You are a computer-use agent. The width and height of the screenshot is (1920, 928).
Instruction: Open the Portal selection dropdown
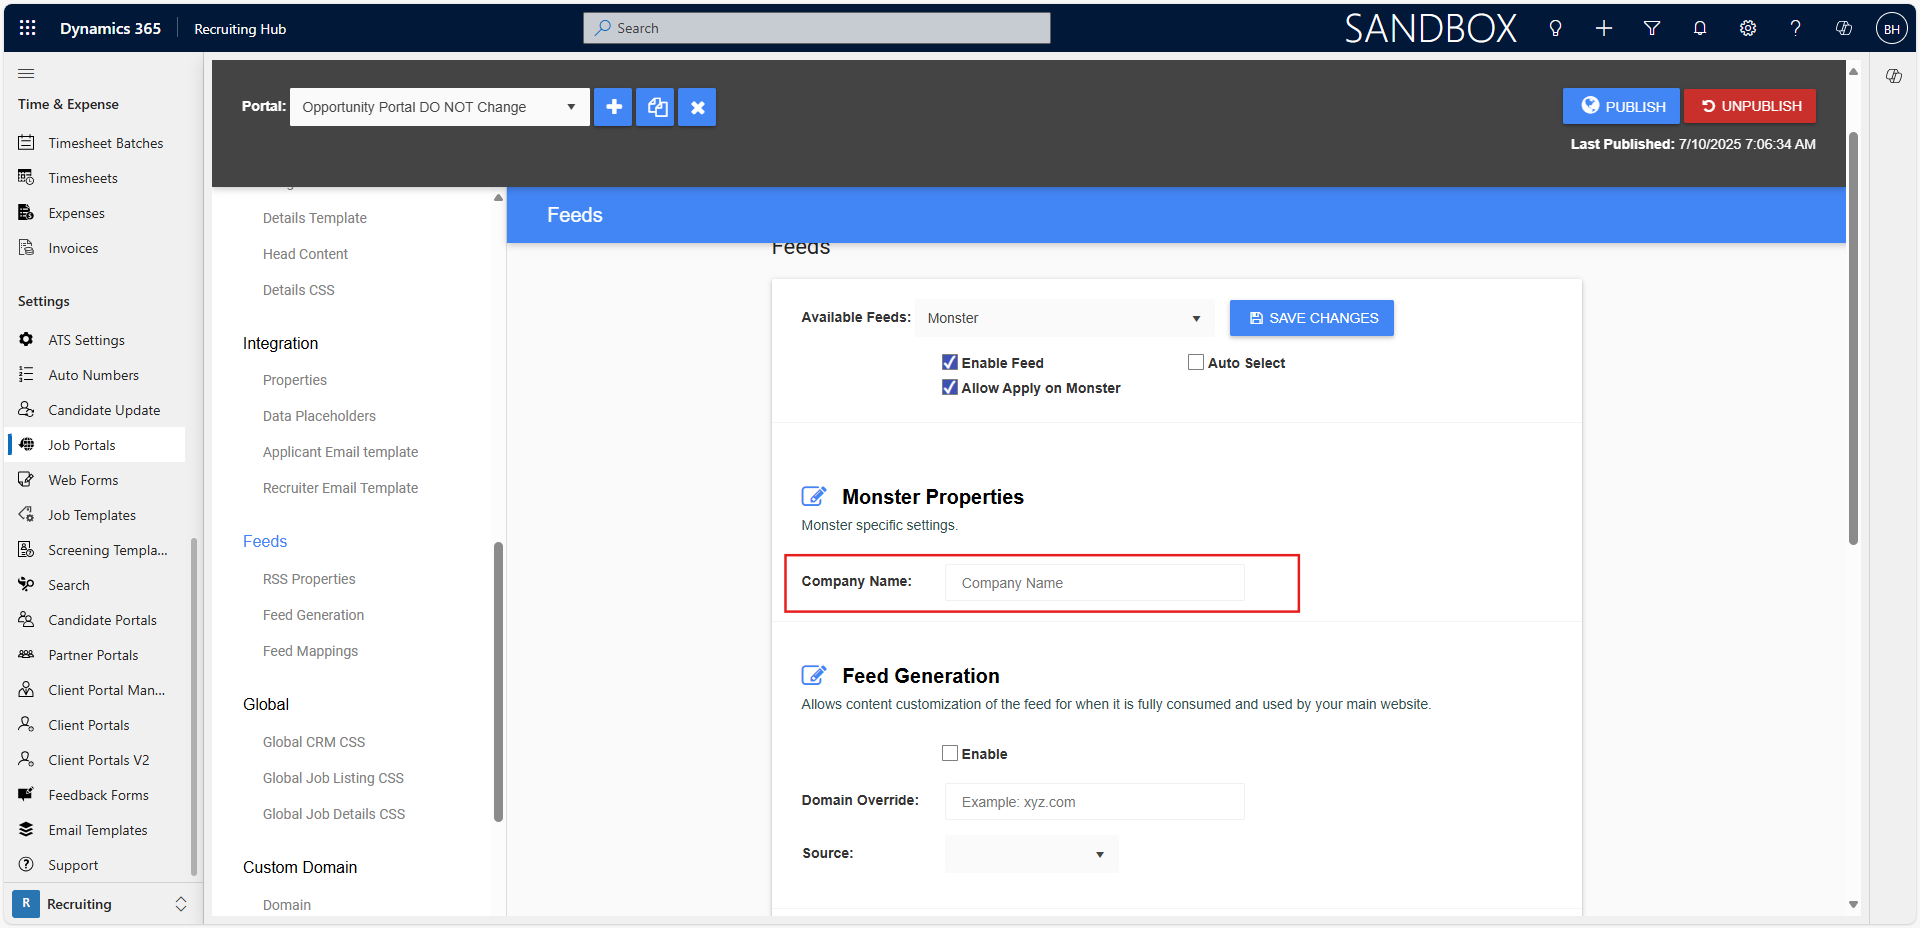coord(440,107)
